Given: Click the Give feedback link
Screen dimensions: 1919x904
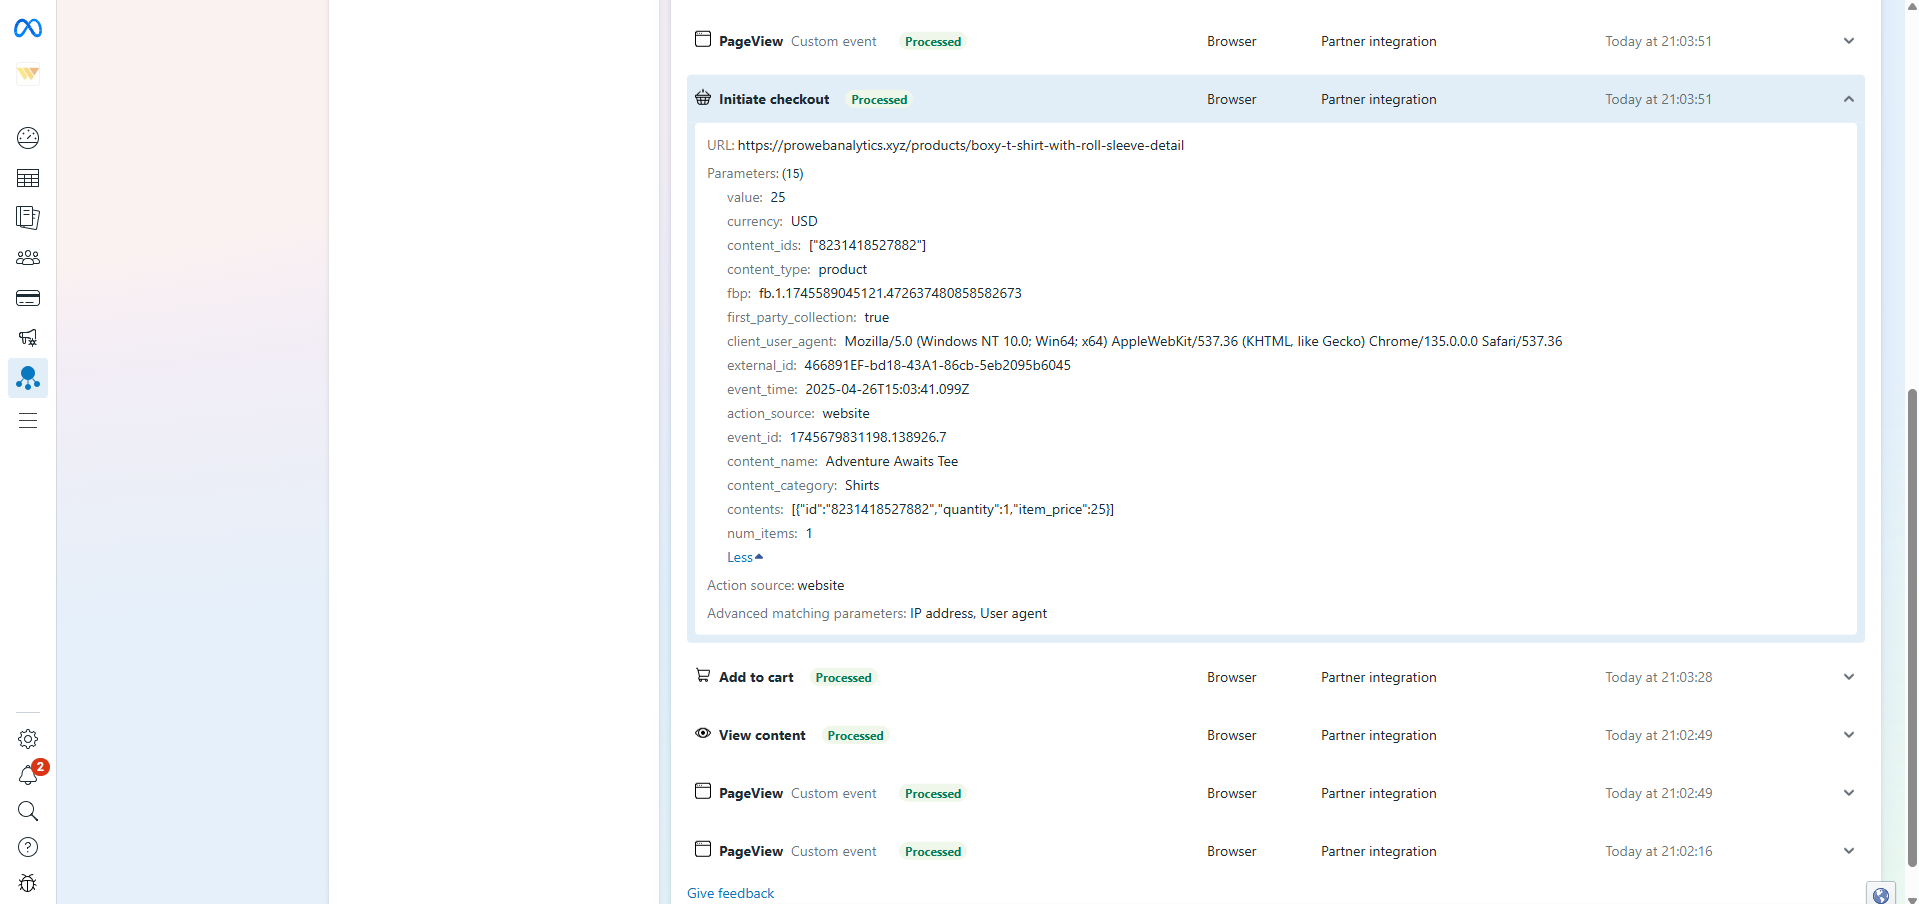Looking at the screenshot, I should [x=730, y=893].
